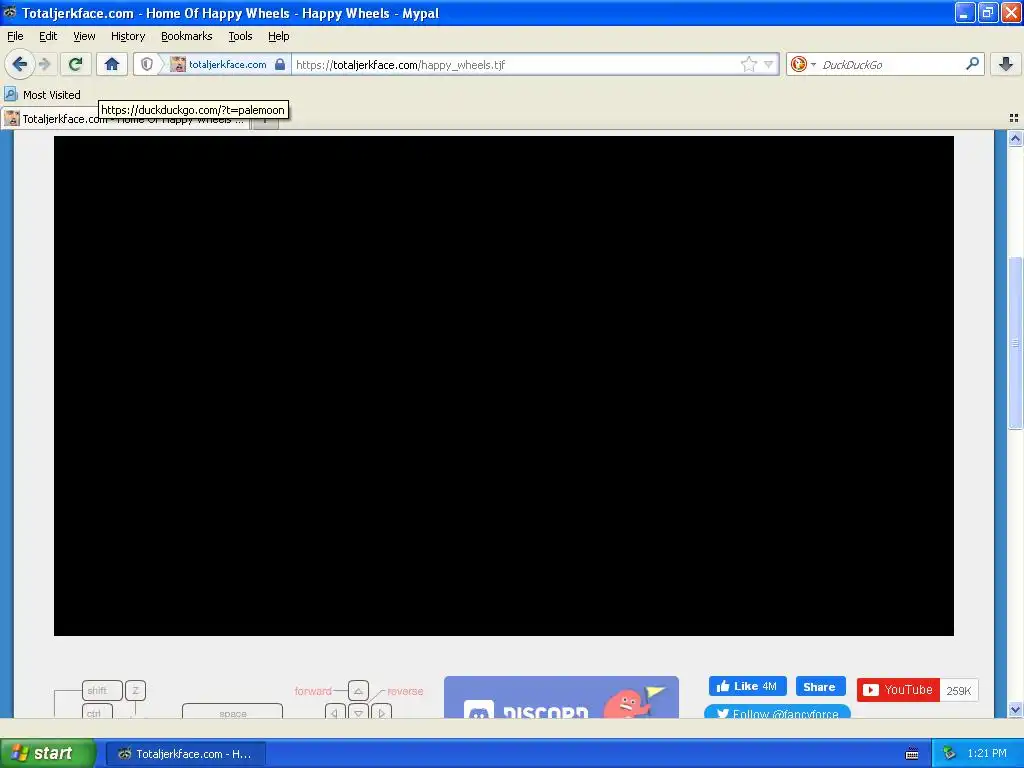Click inside the DuckDuckGo search field
The image size is (1024, 768).
pos(891,64)
